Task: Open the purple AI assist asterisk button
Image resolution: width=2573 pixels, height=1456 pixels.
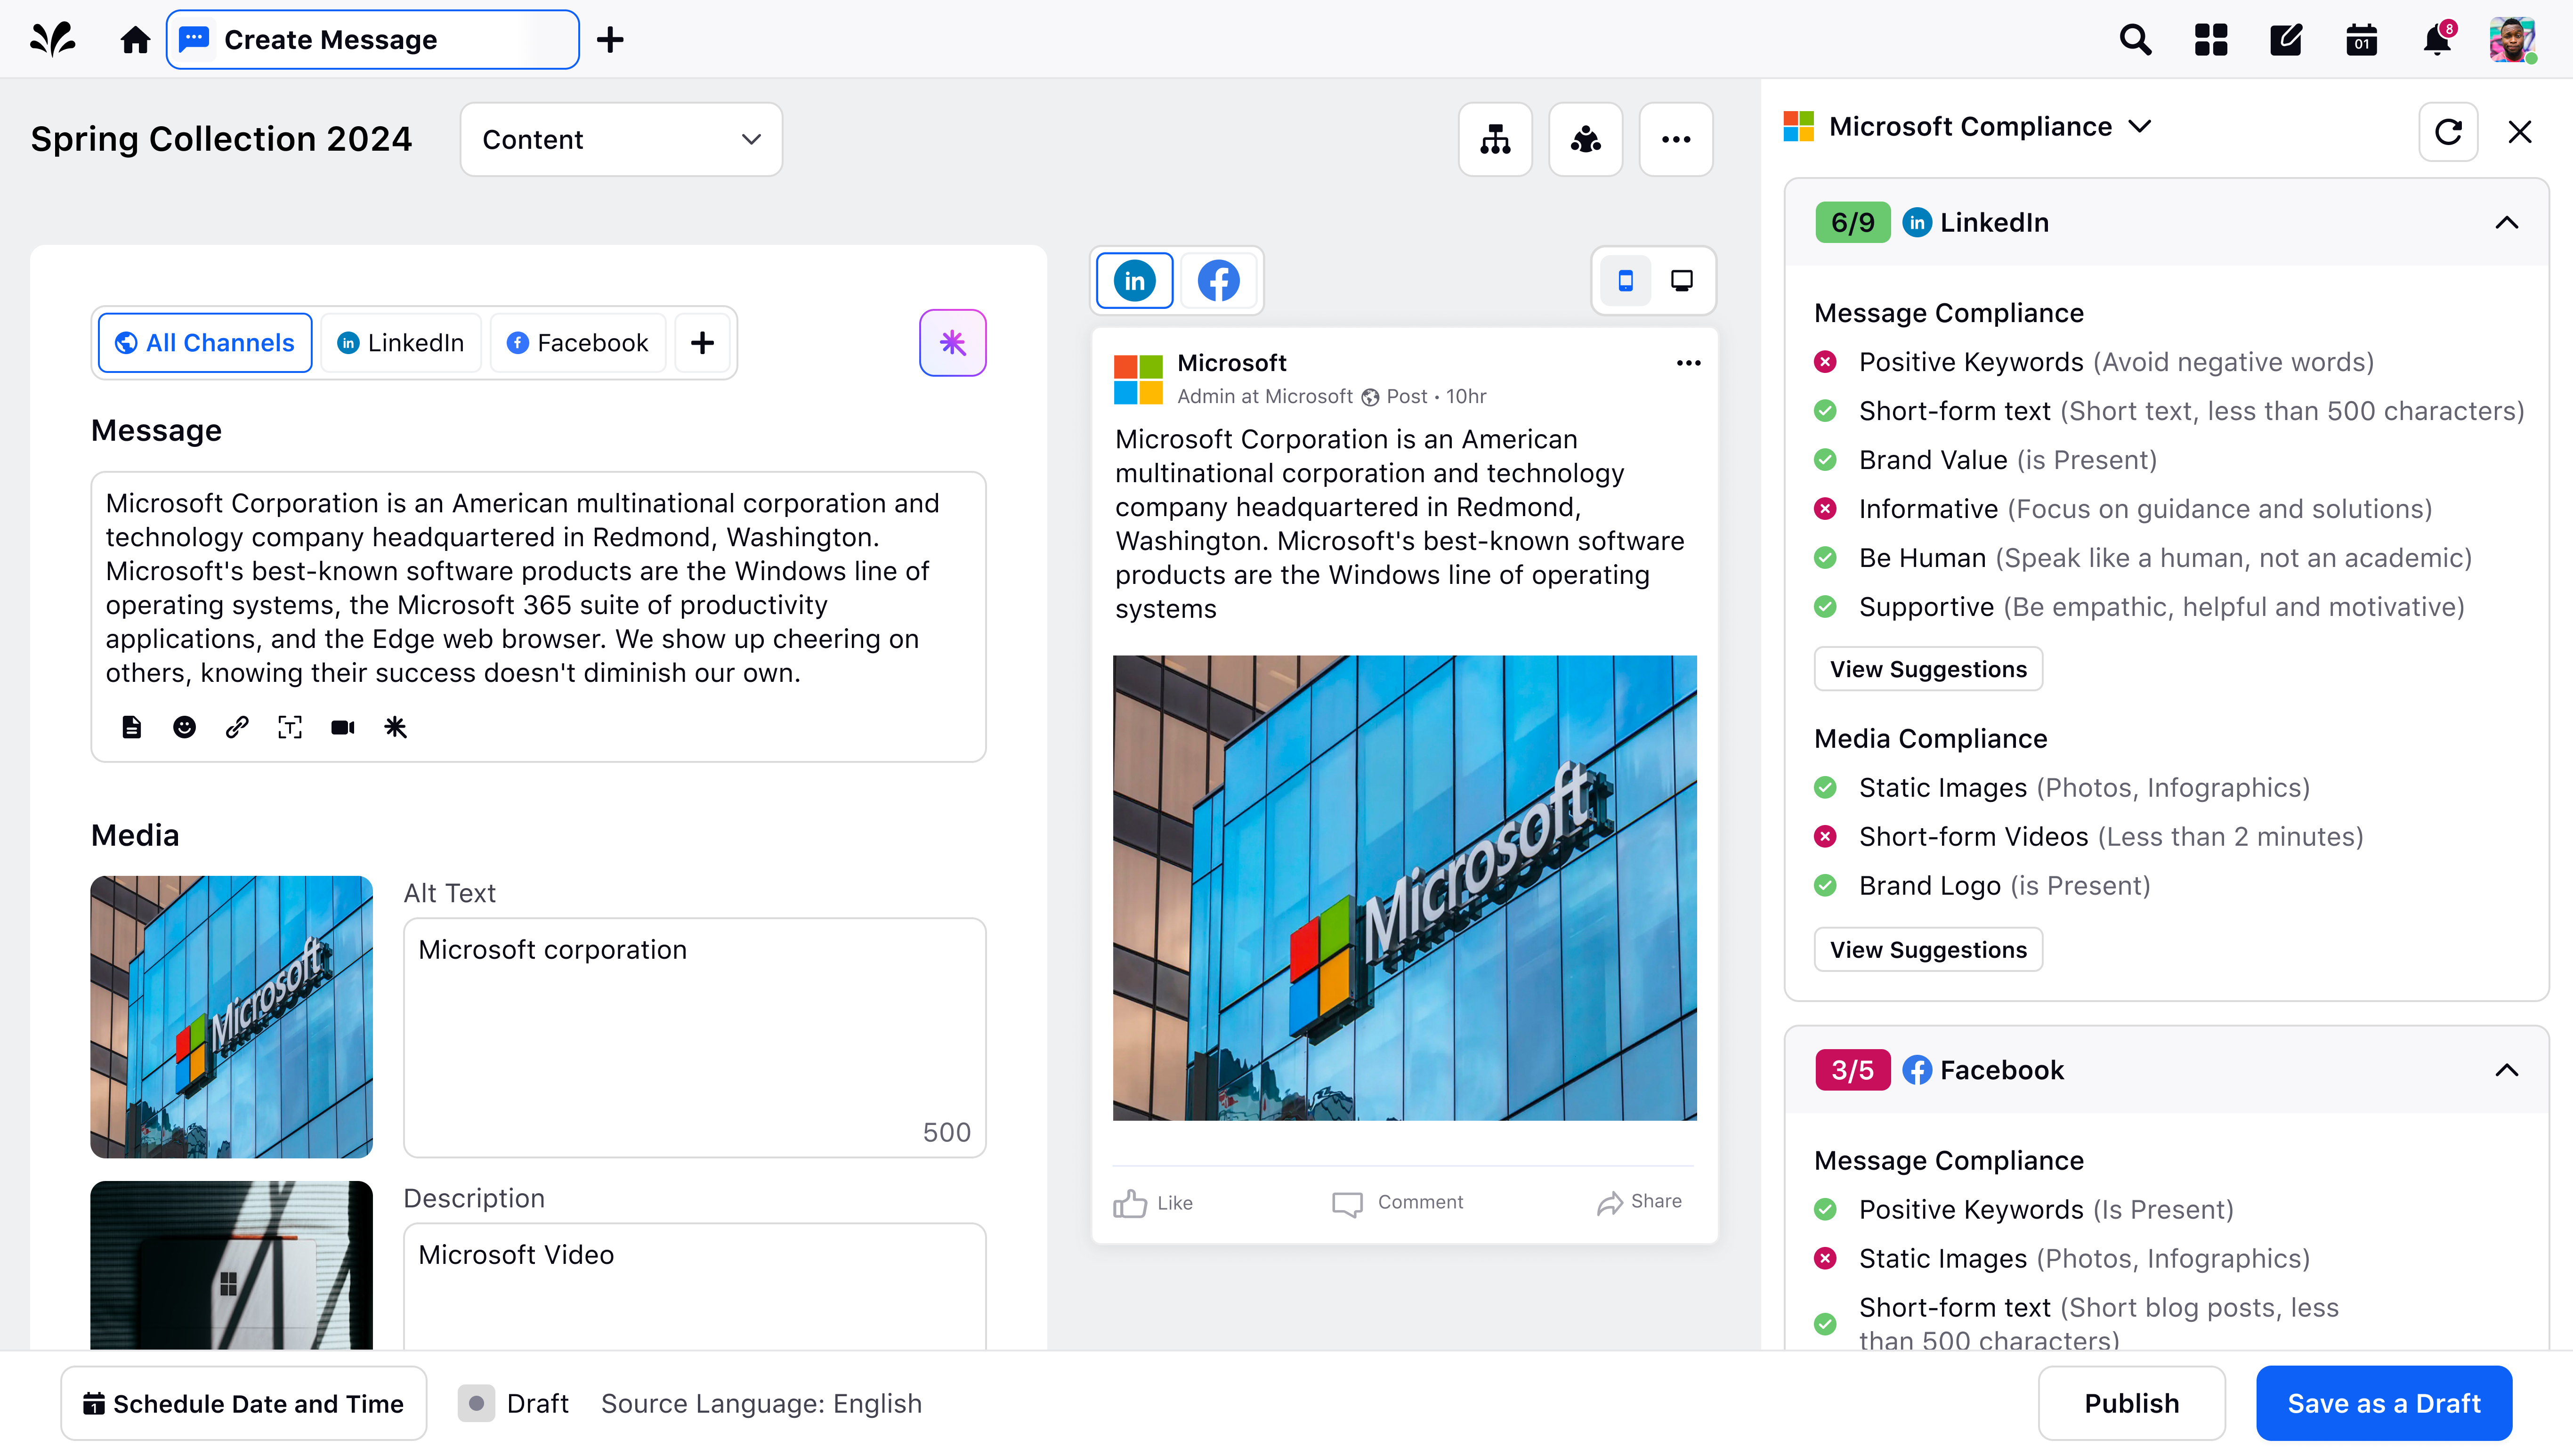Action: [952, 343]
